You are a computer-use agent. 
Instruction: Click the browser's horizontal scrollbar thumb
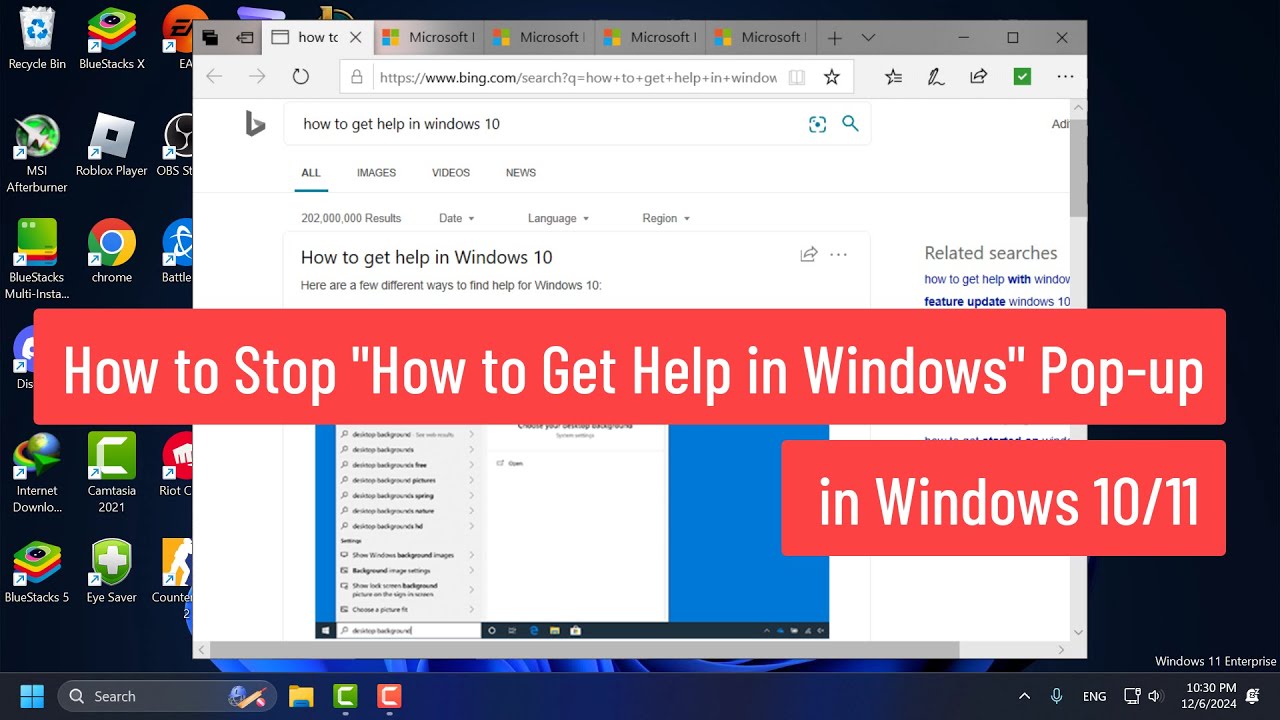click(x=585, y=650)
